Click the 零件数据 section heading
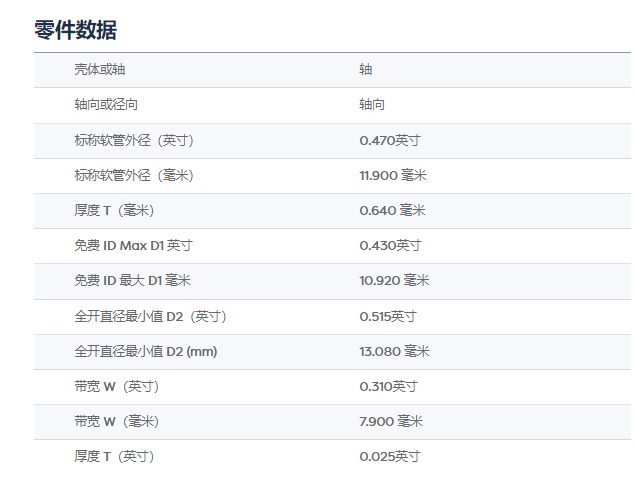The height and width of the screenshot is (479, 637). pos(75,29)
